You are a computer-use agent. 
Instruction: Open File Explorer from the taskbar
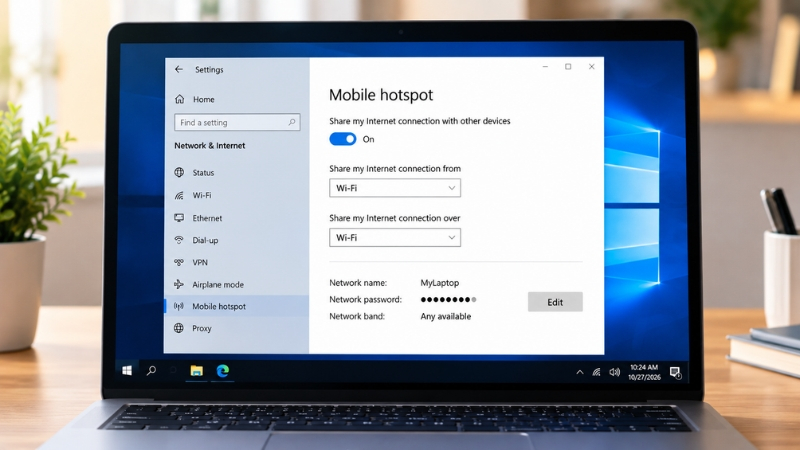196,370
